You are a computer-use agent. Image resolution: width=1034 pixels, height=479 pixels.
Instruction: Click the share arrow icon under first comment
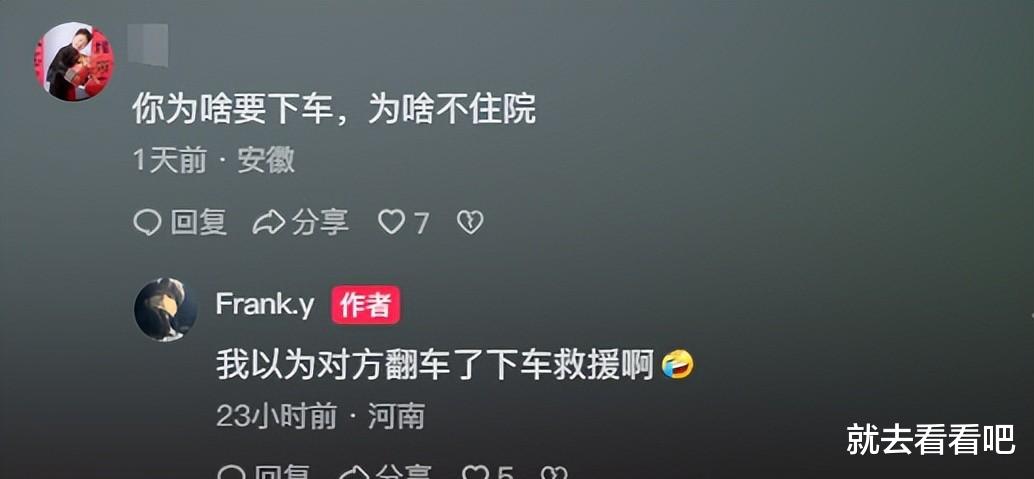pos(268,223)
